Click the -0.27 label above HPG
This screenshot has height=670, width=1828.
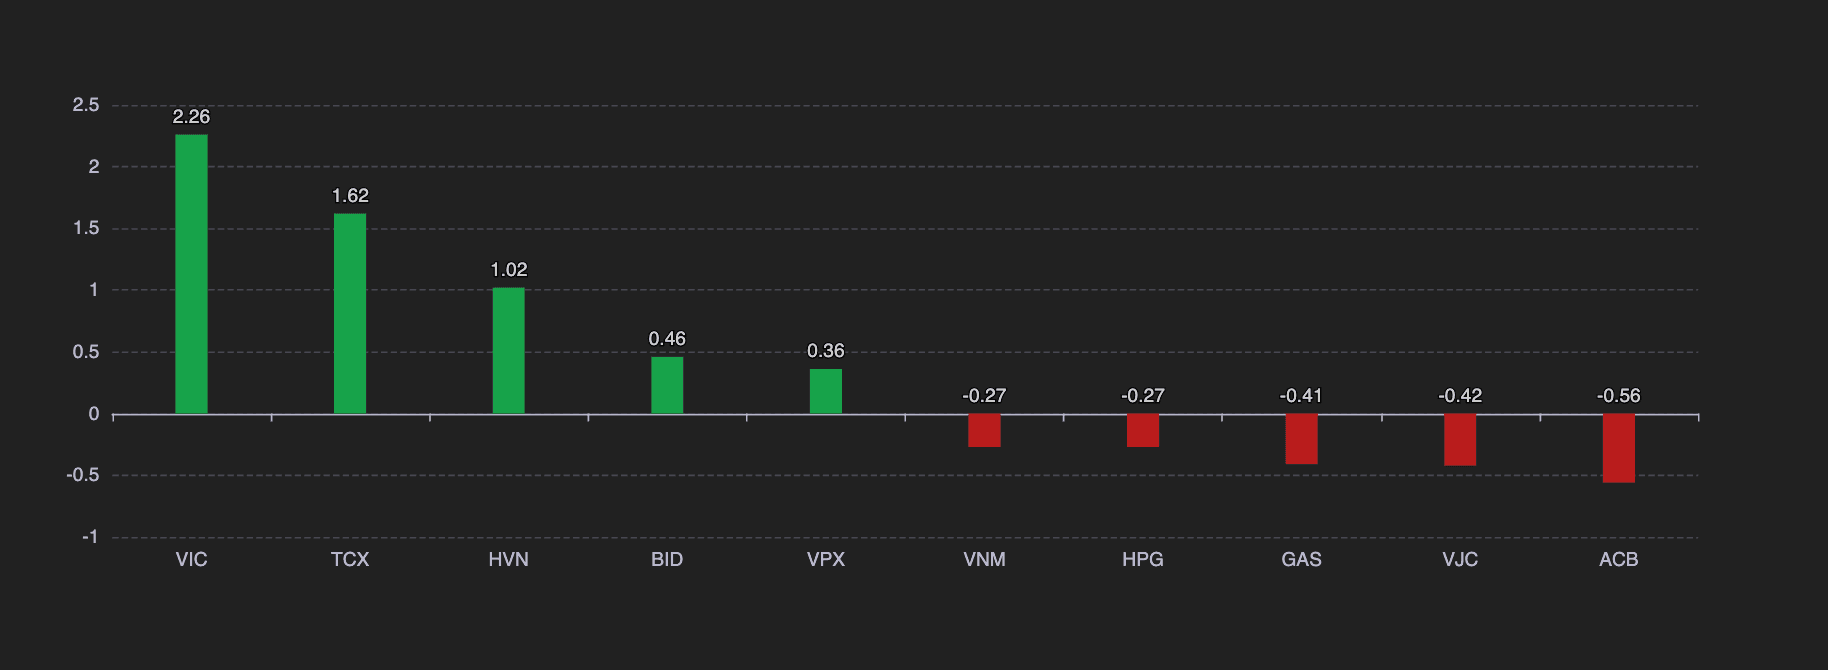pyautogui.click(x=1143, y=396)
